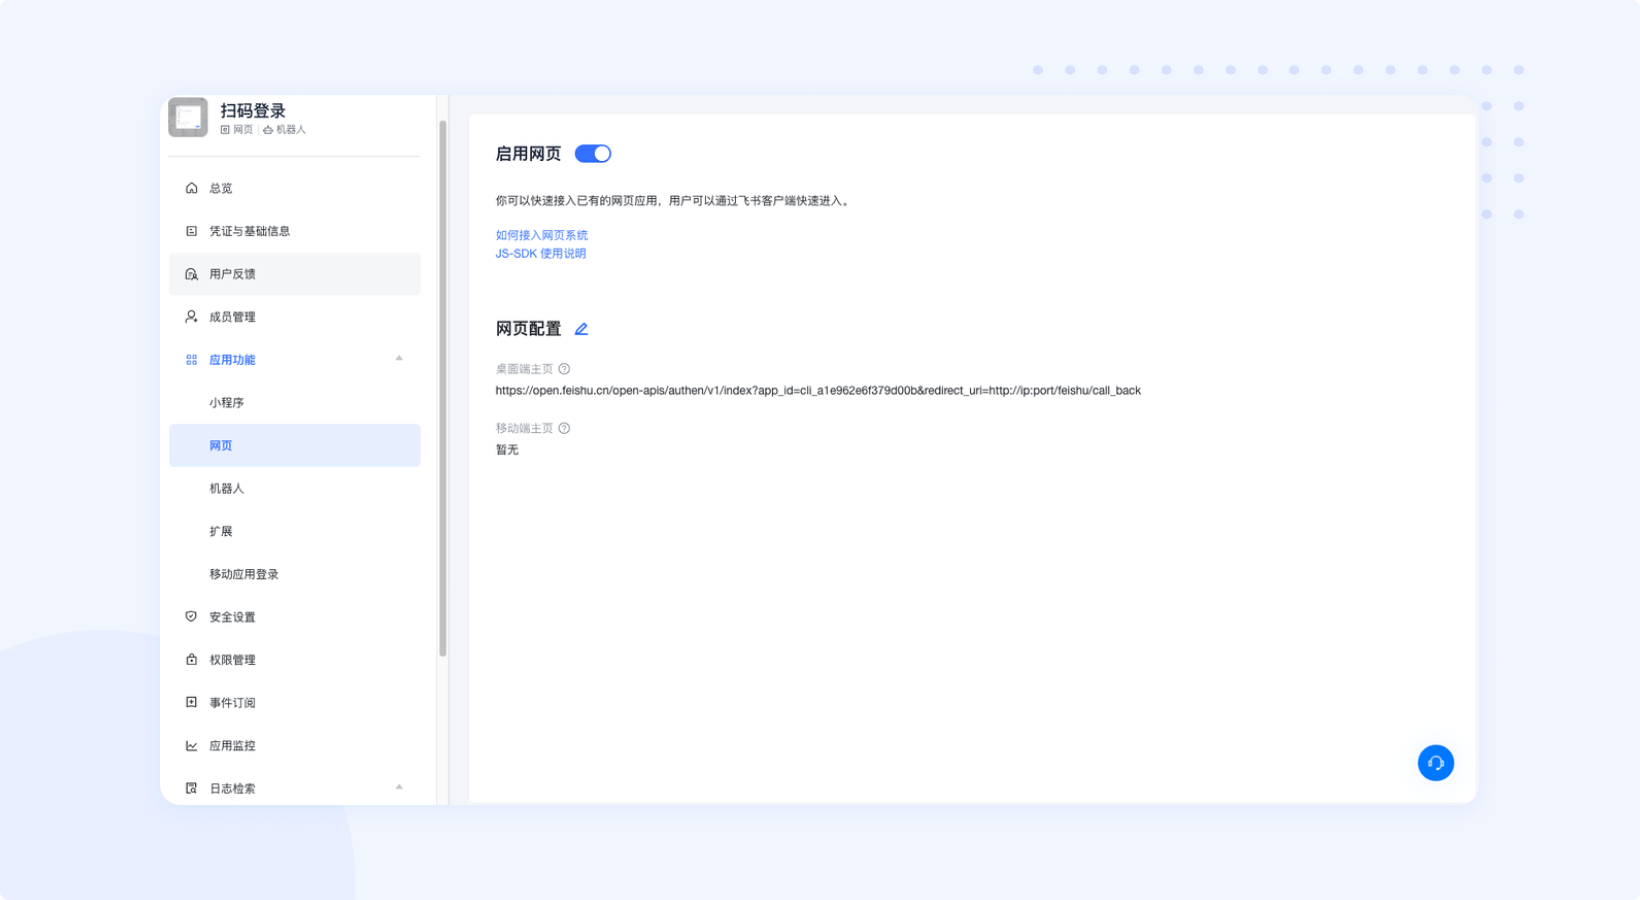Open the JS-SDK 使用说明 link
The height and width of the screenshot is (900, 1640).
(540, 254)
